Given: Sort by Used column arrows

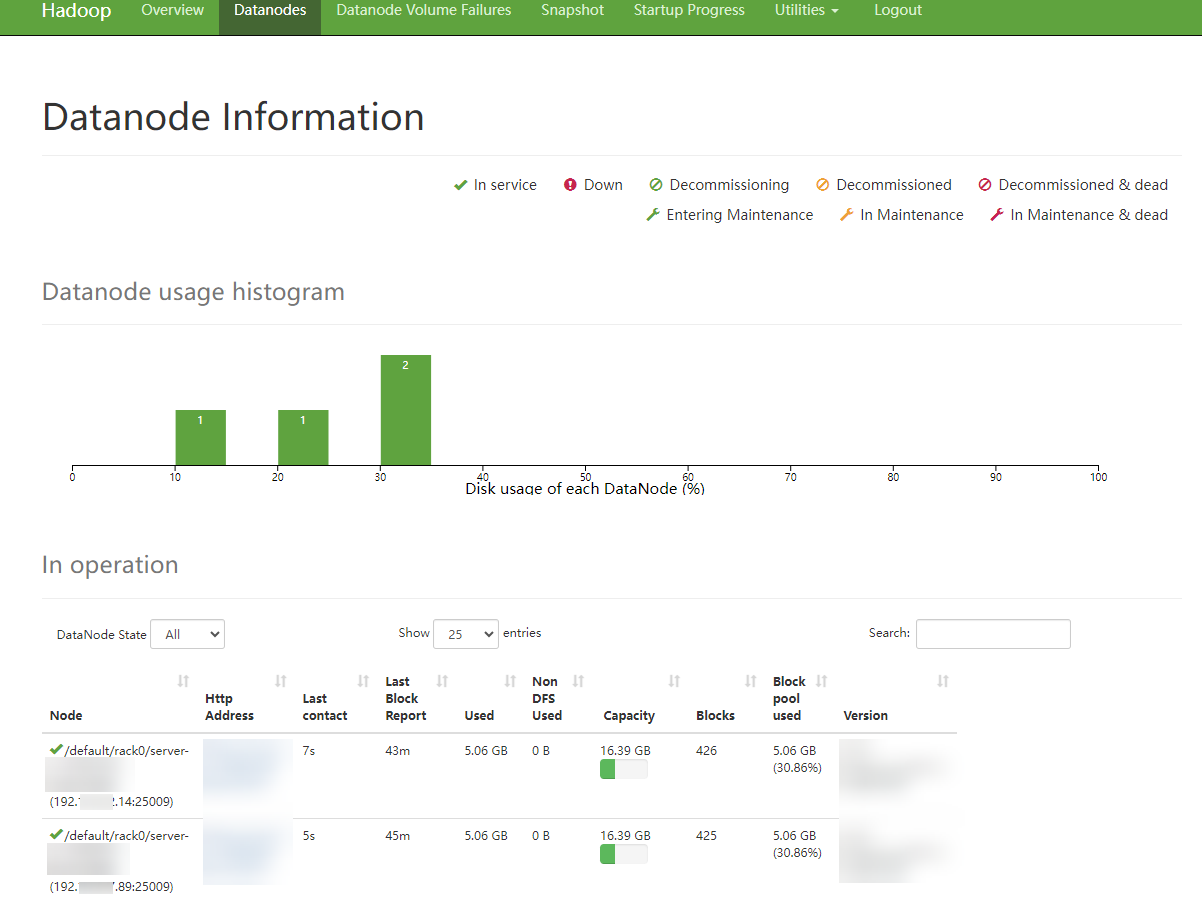Looking at the screenshot, I should [x=510, y=681].
